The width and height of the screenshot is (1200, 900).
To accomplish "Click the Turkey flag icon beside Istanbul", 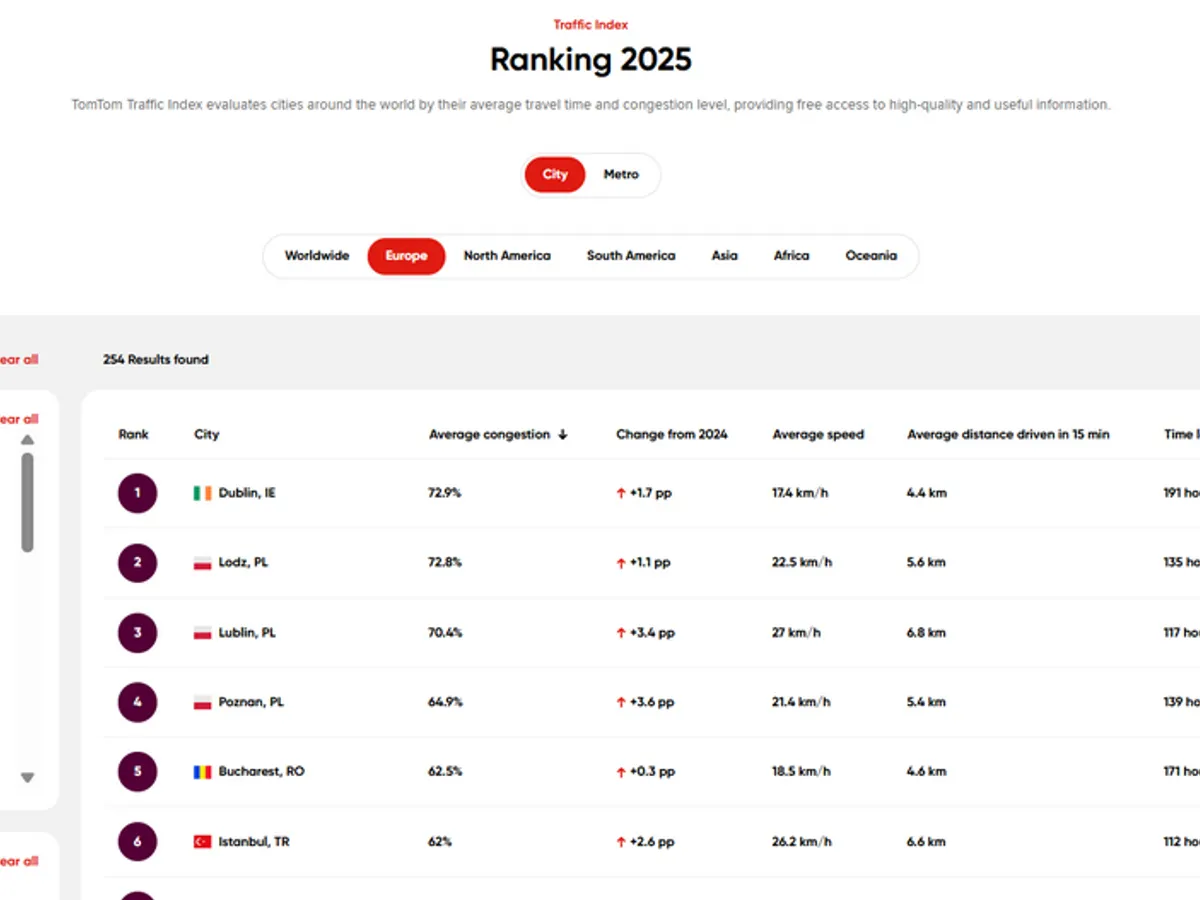I will (x=202, y=842).
